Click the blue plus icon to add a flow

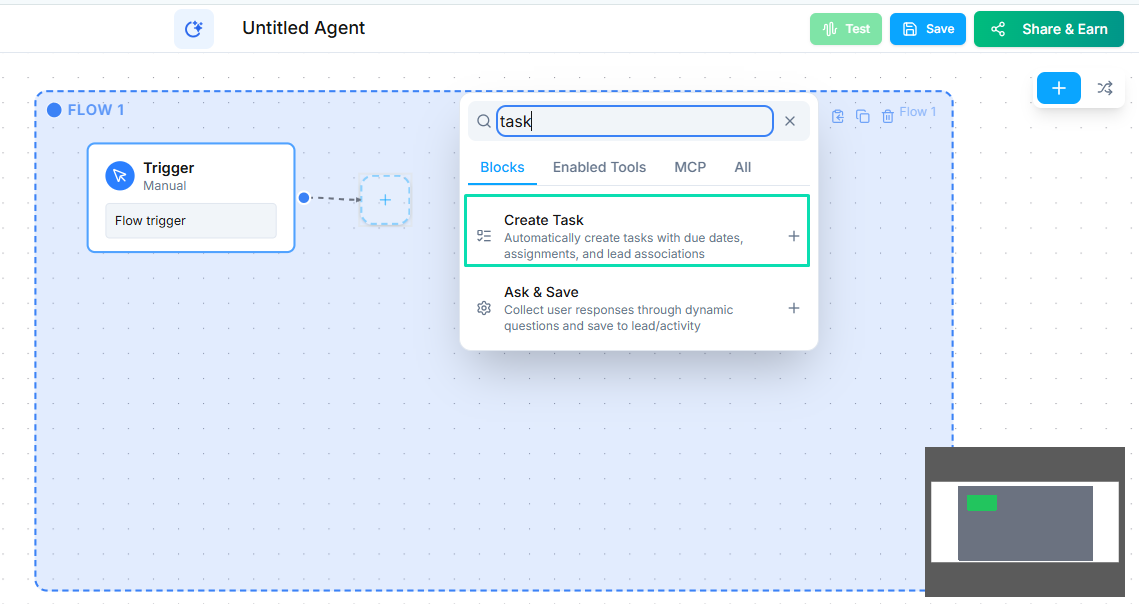point(1058,88)
